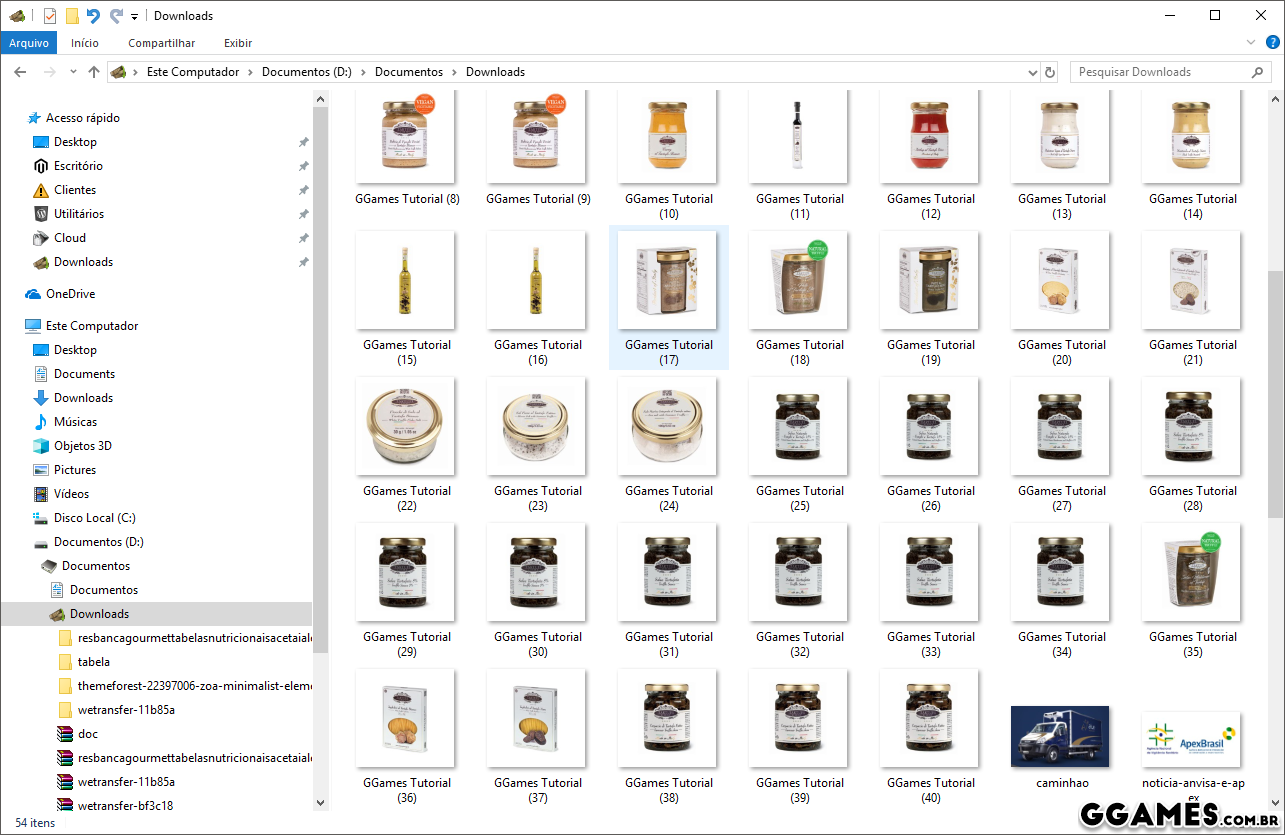Open the Arquivo menu tab

point(29,43)
